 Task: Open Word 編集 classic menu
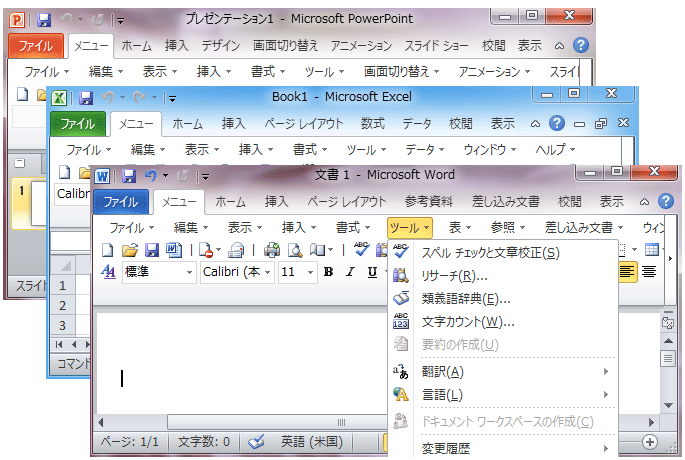pyautogui.click(x=191, y=228)
